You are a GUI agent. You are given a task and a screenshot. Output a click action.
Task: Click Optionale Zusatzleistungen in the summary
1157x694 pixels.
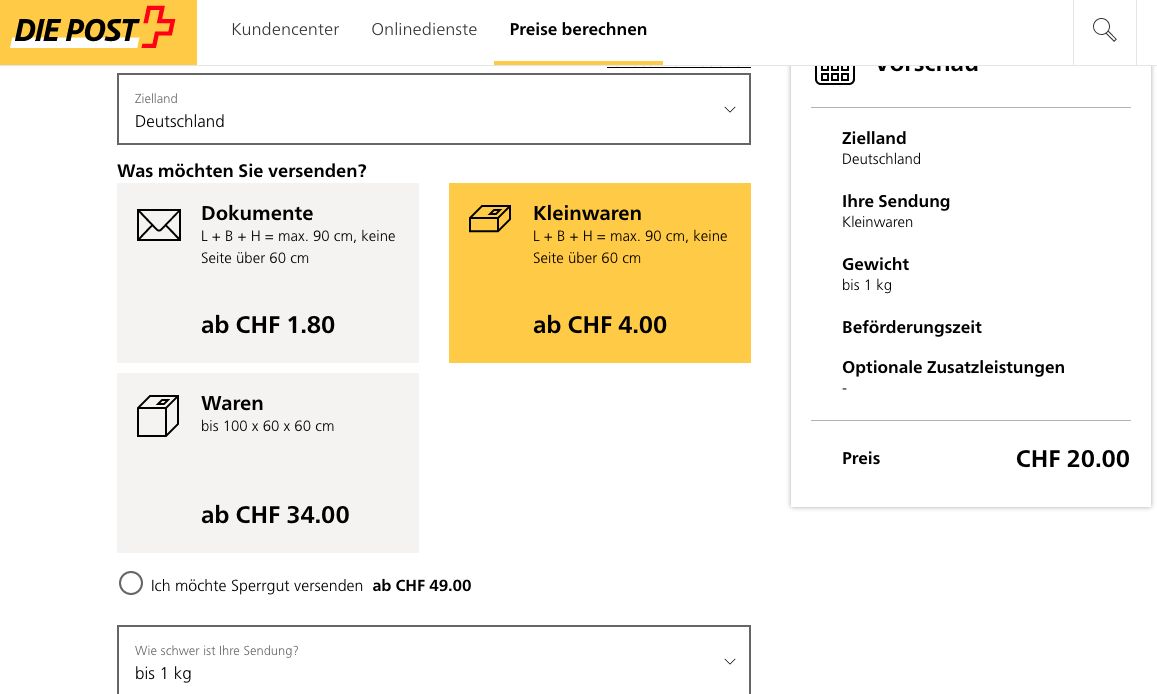(x=953, y=367)
